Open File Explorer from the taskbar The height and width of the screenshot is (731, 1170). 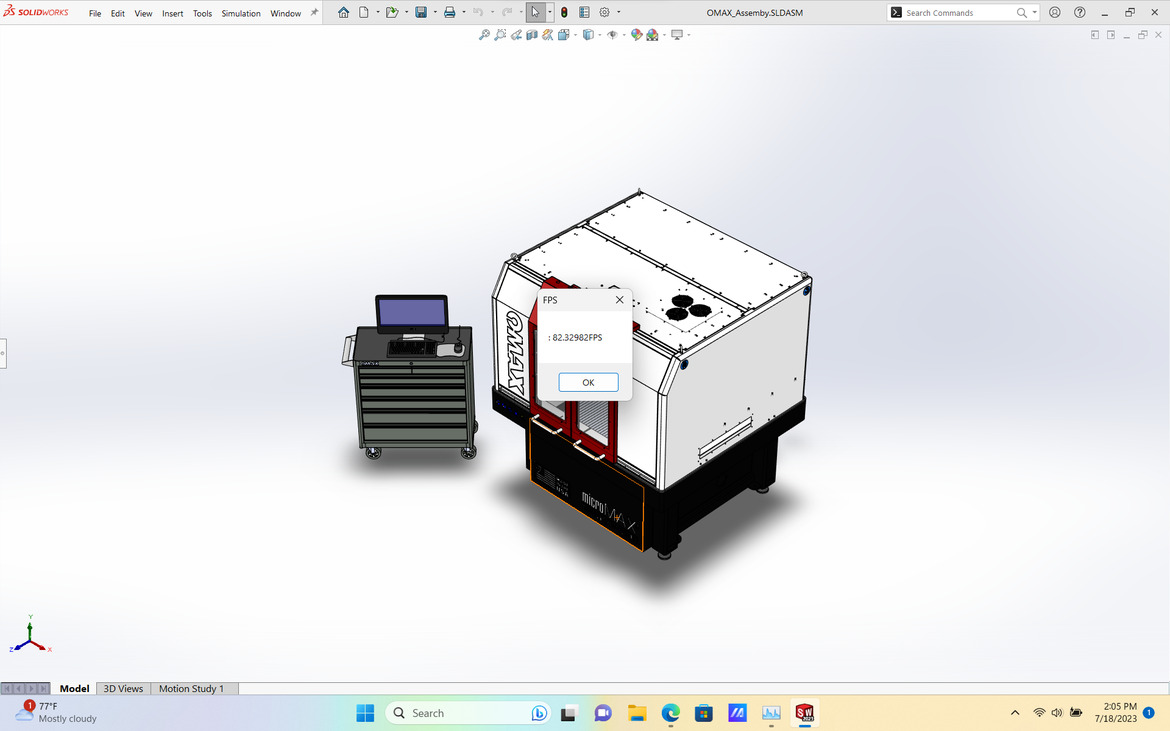[636, 713]
